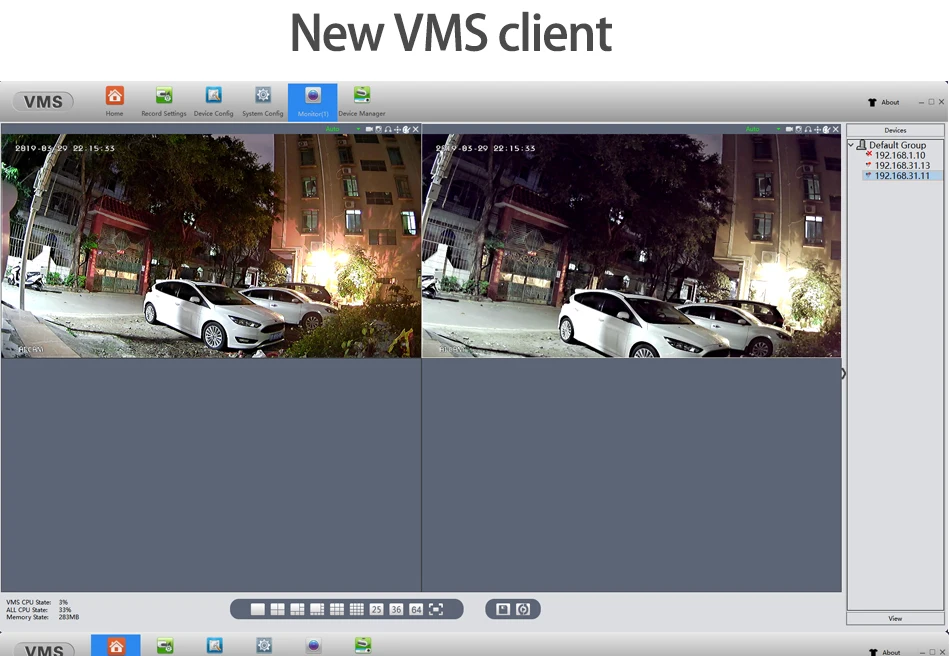Screen dimensions: 950x656
Task: Click Device Manager icon in bottom VMS window
Action: tap(363, 646)
